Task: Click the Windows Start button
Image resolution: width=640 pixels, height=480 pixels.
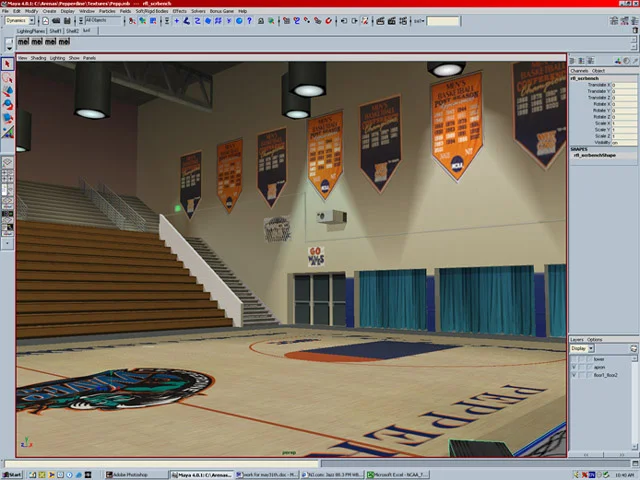Action: 12,475
